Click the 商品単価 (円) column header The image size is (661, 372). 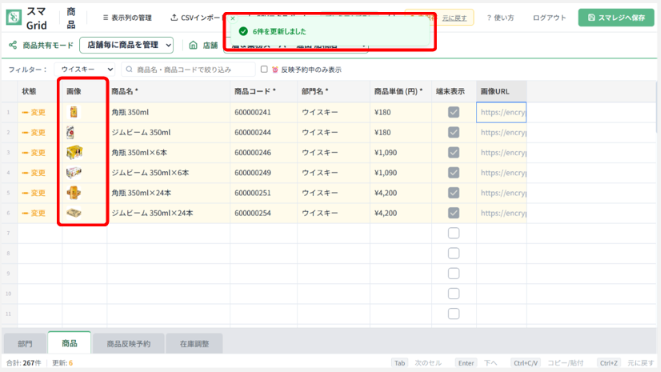pyautogui.click(x=401, y=91)
